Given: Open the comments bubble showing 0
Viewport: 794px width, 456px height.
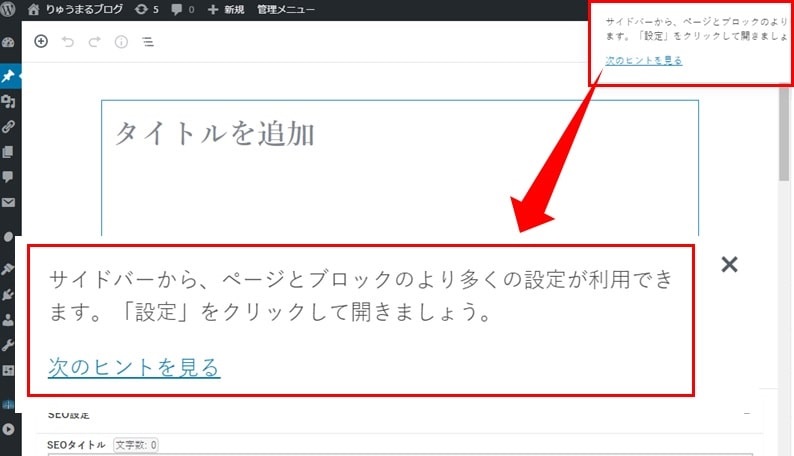Looking at the screenshot, I should pos(182,9).
